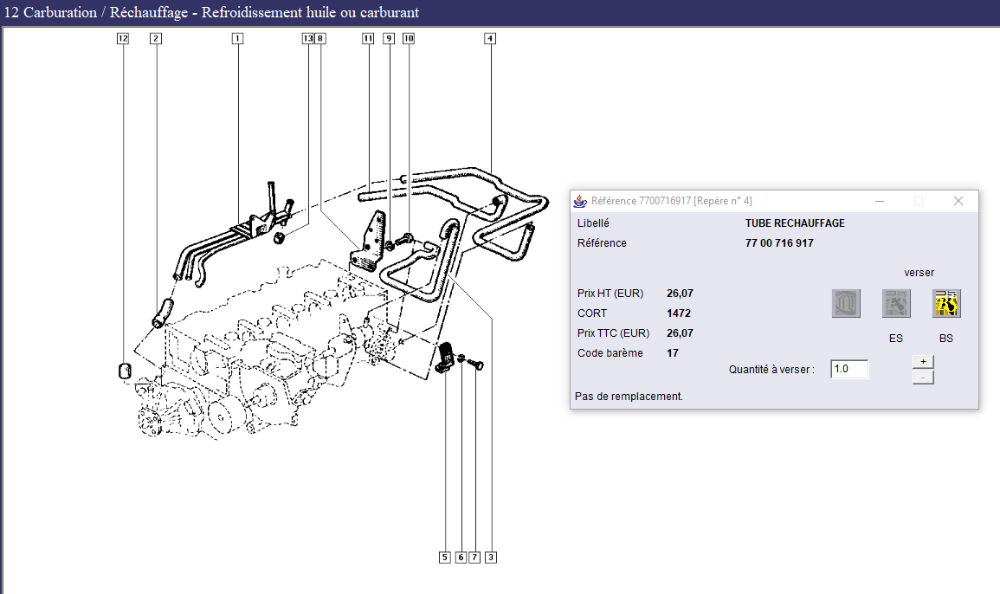Select part marker 4 in the diagram

[490, 39]
